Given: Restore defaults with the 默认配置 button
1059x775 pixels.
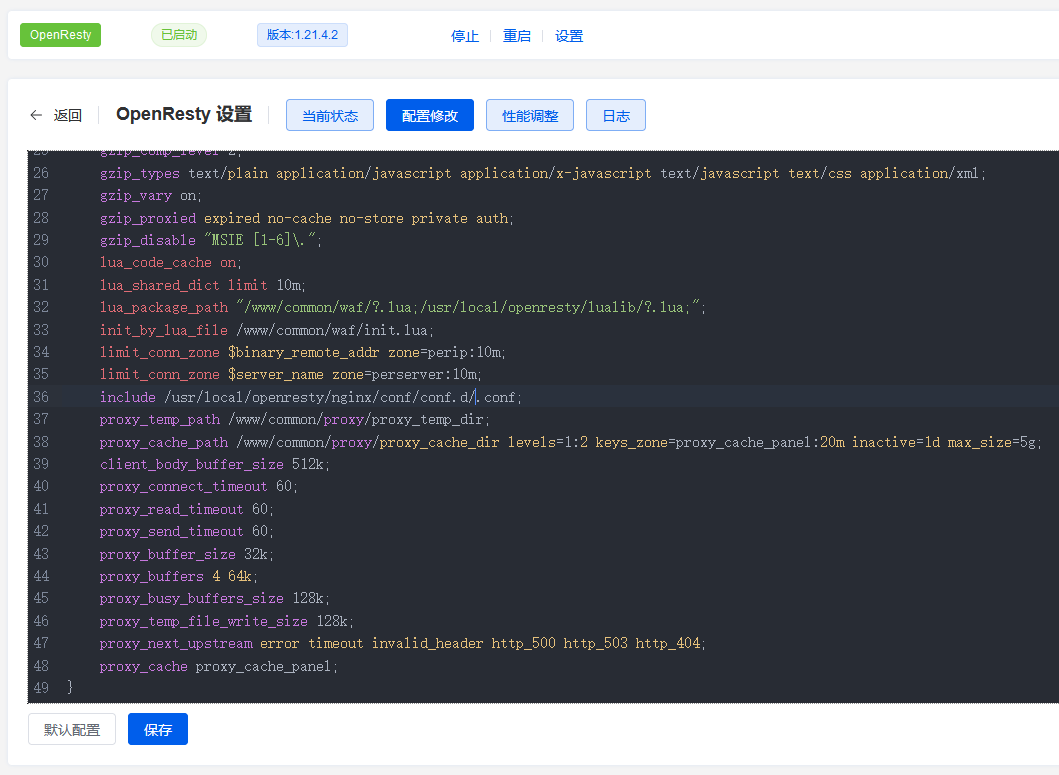Looking at the screenshot, I should [x=71, y=729].
